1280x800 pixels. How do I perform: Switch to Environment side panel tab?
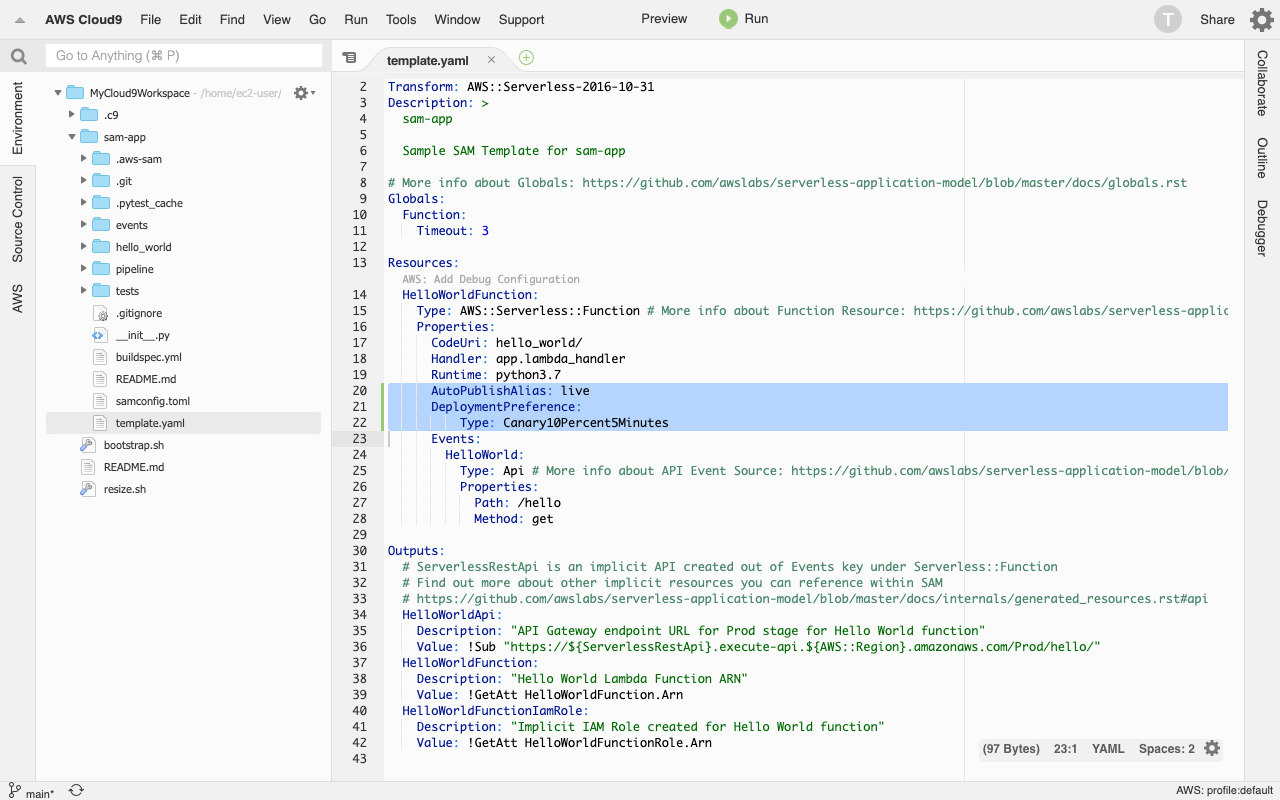(x=17, y=118)
